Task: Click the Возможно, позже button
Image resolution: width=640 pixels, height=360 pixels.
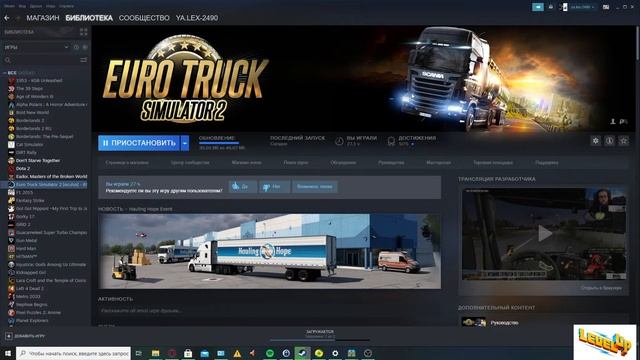Action: 315,187
